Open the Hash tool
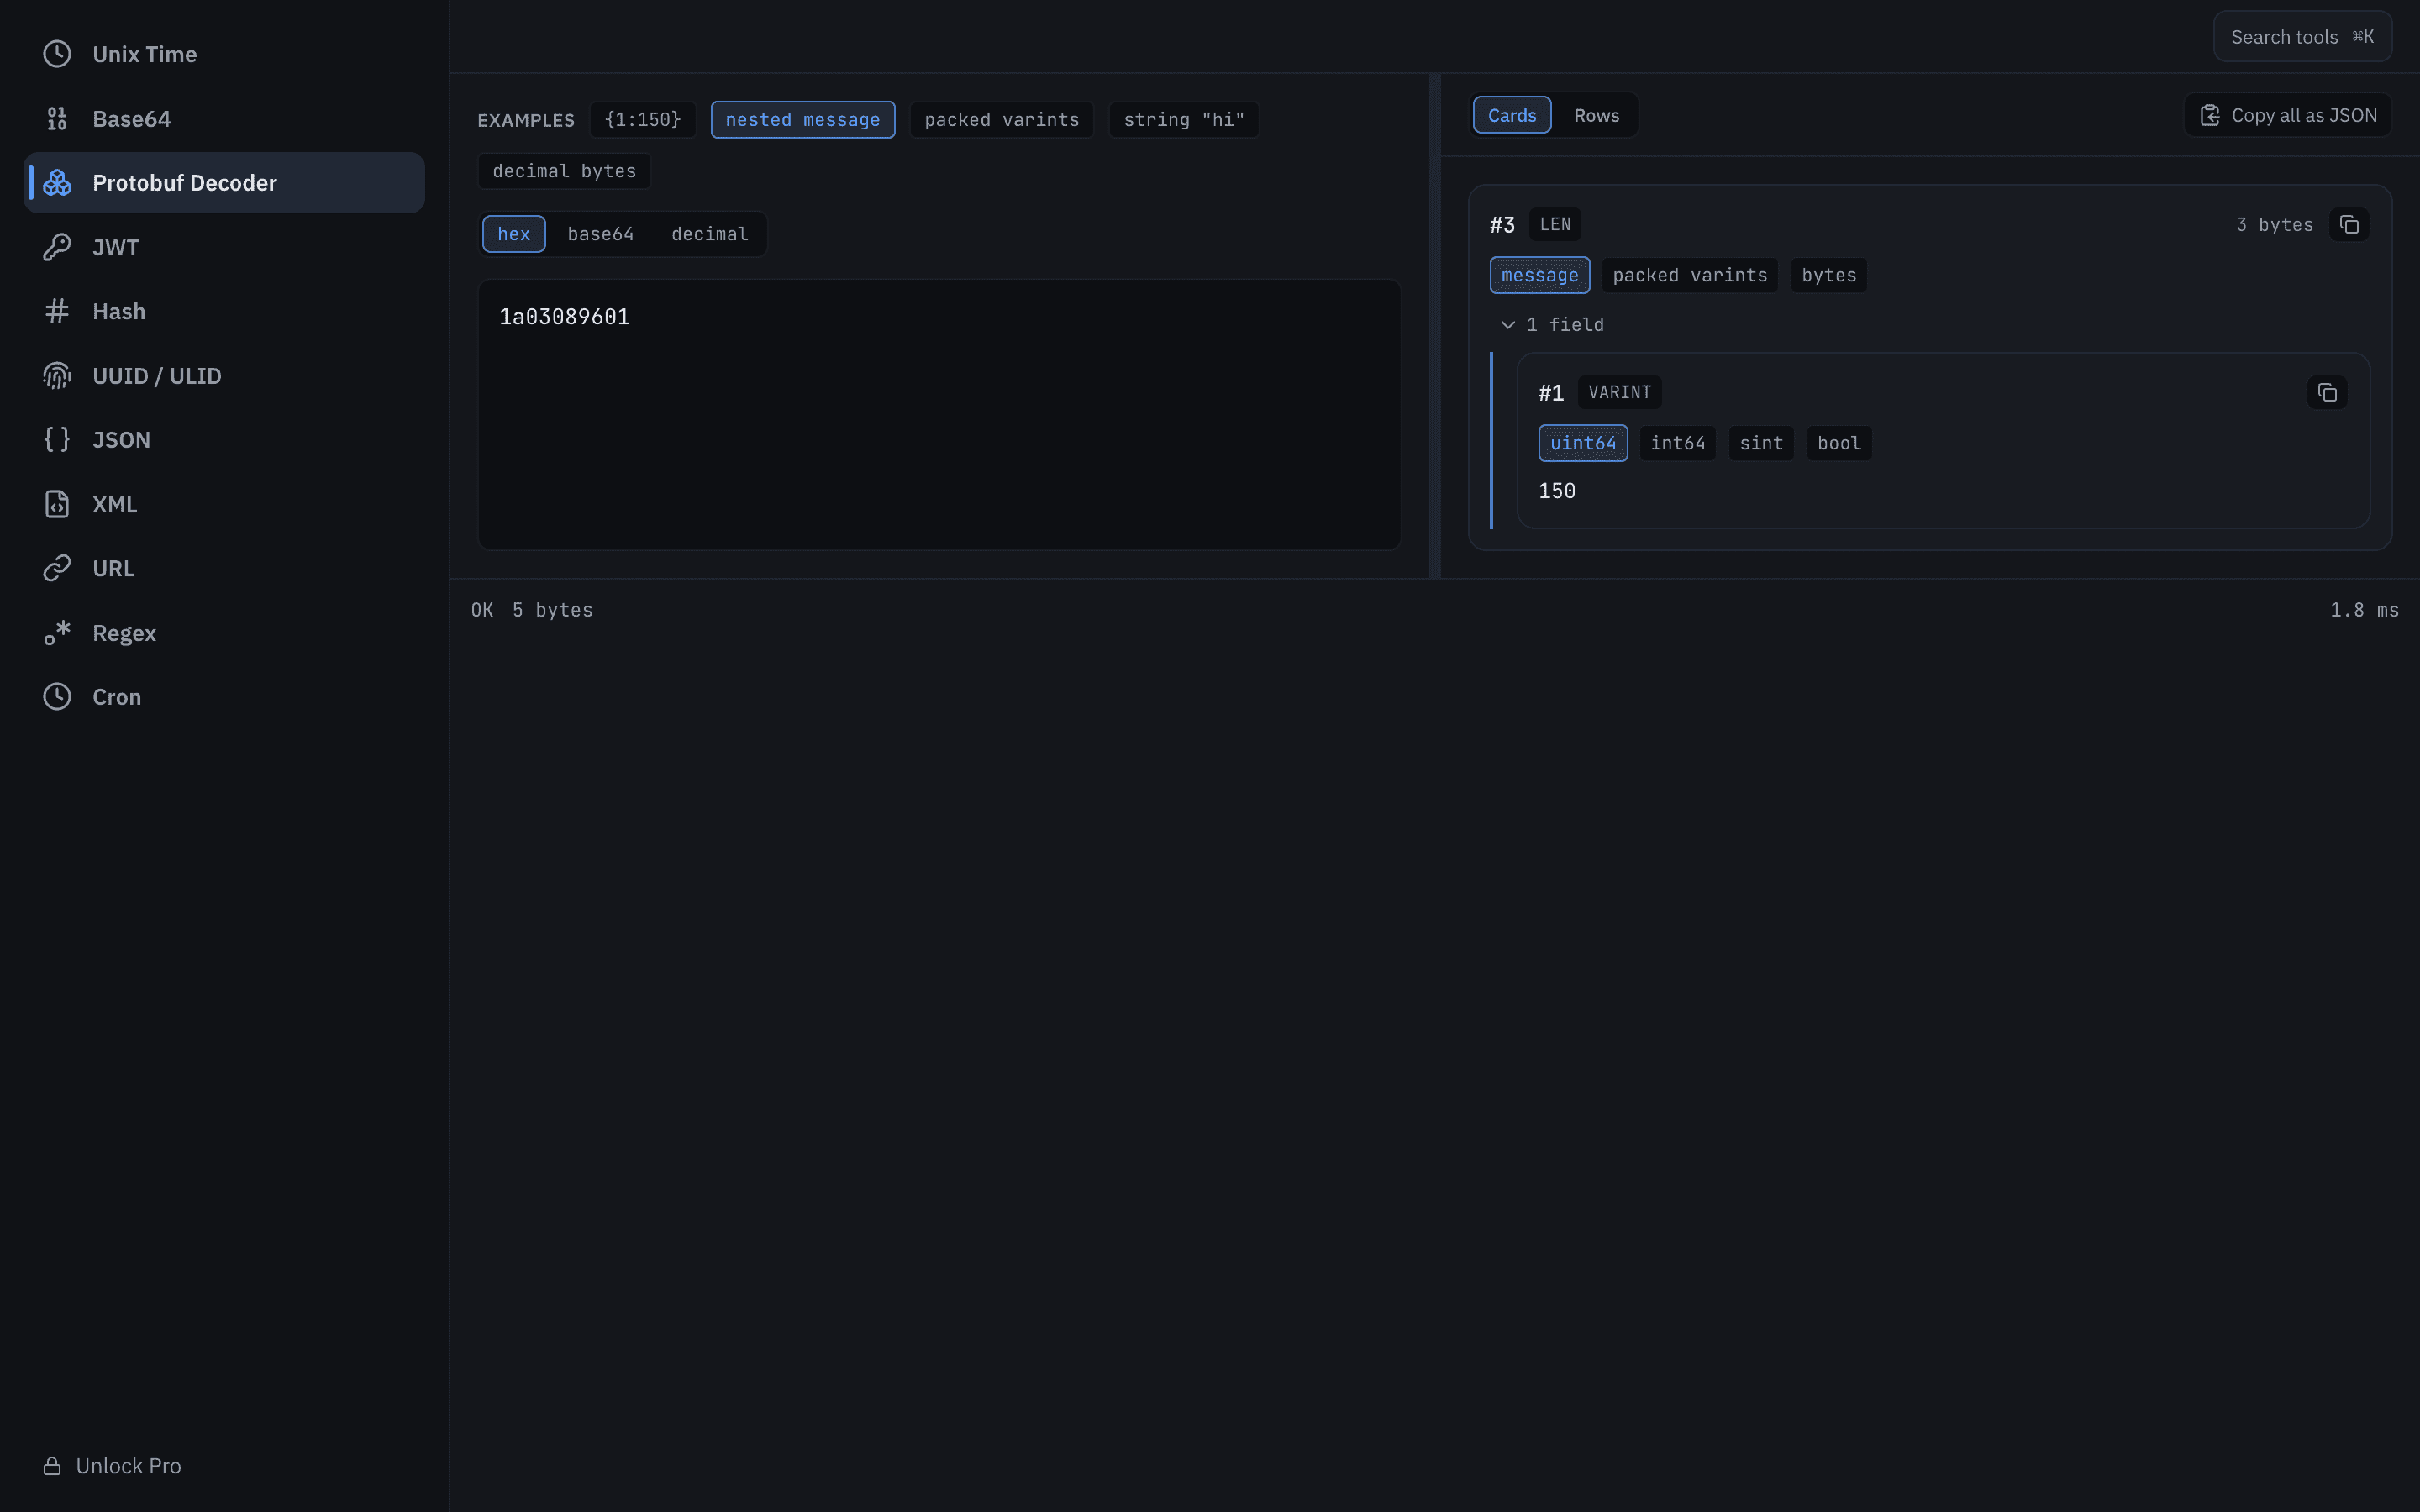The width and height of the screenshot is (2420, 1512). tap(224, 311)
